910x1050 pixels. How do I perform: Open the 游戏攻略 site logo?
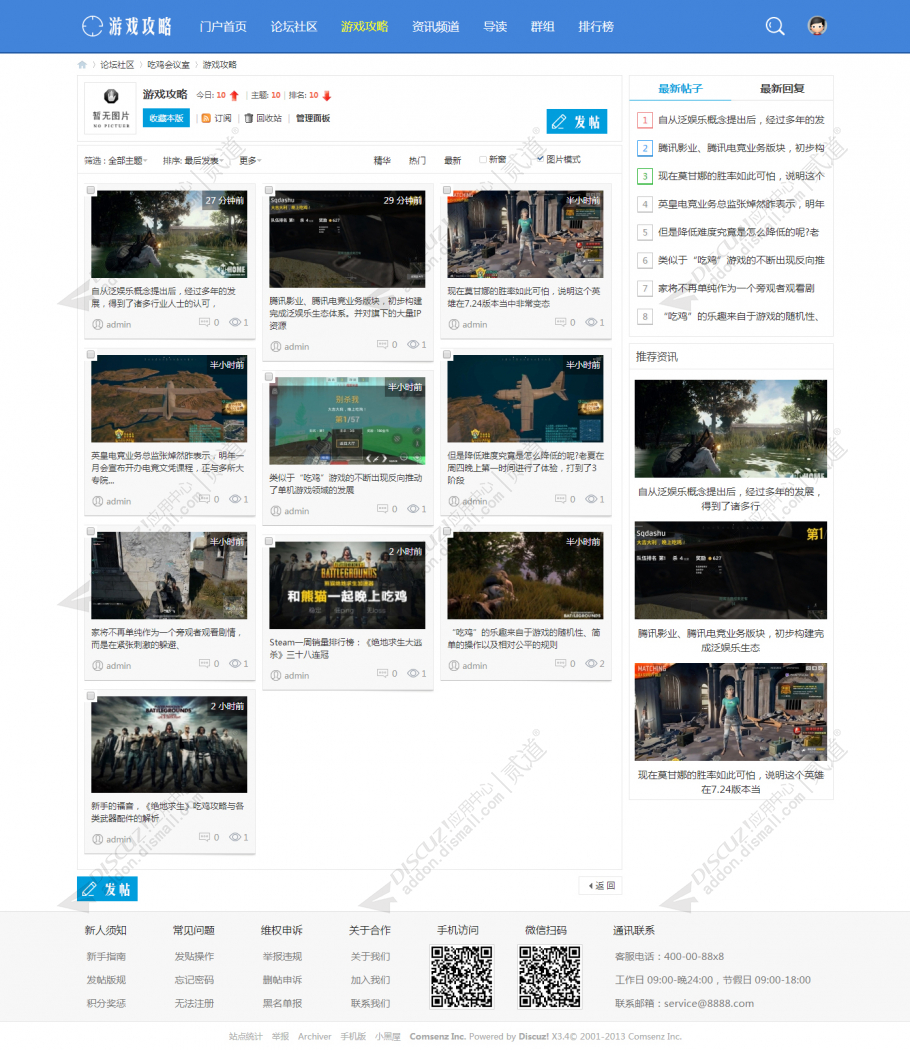coord(127,26)
